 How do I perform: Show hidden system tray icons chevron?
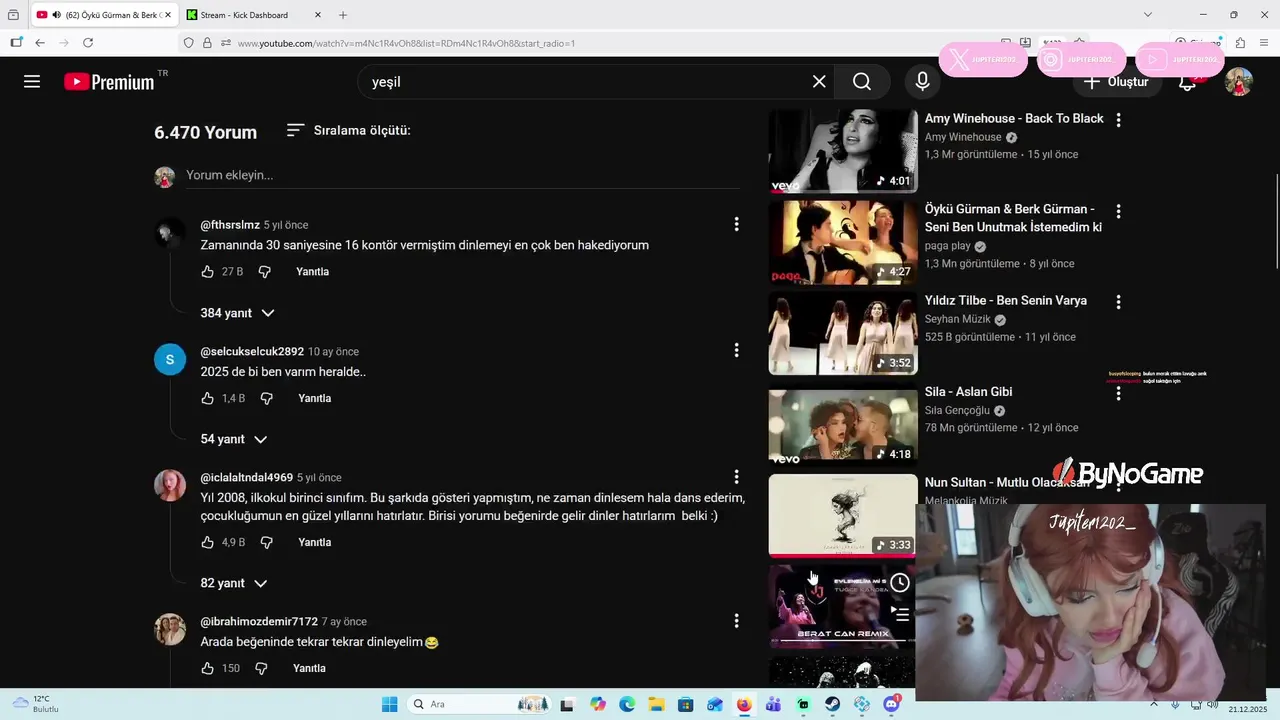point(1155,704)
